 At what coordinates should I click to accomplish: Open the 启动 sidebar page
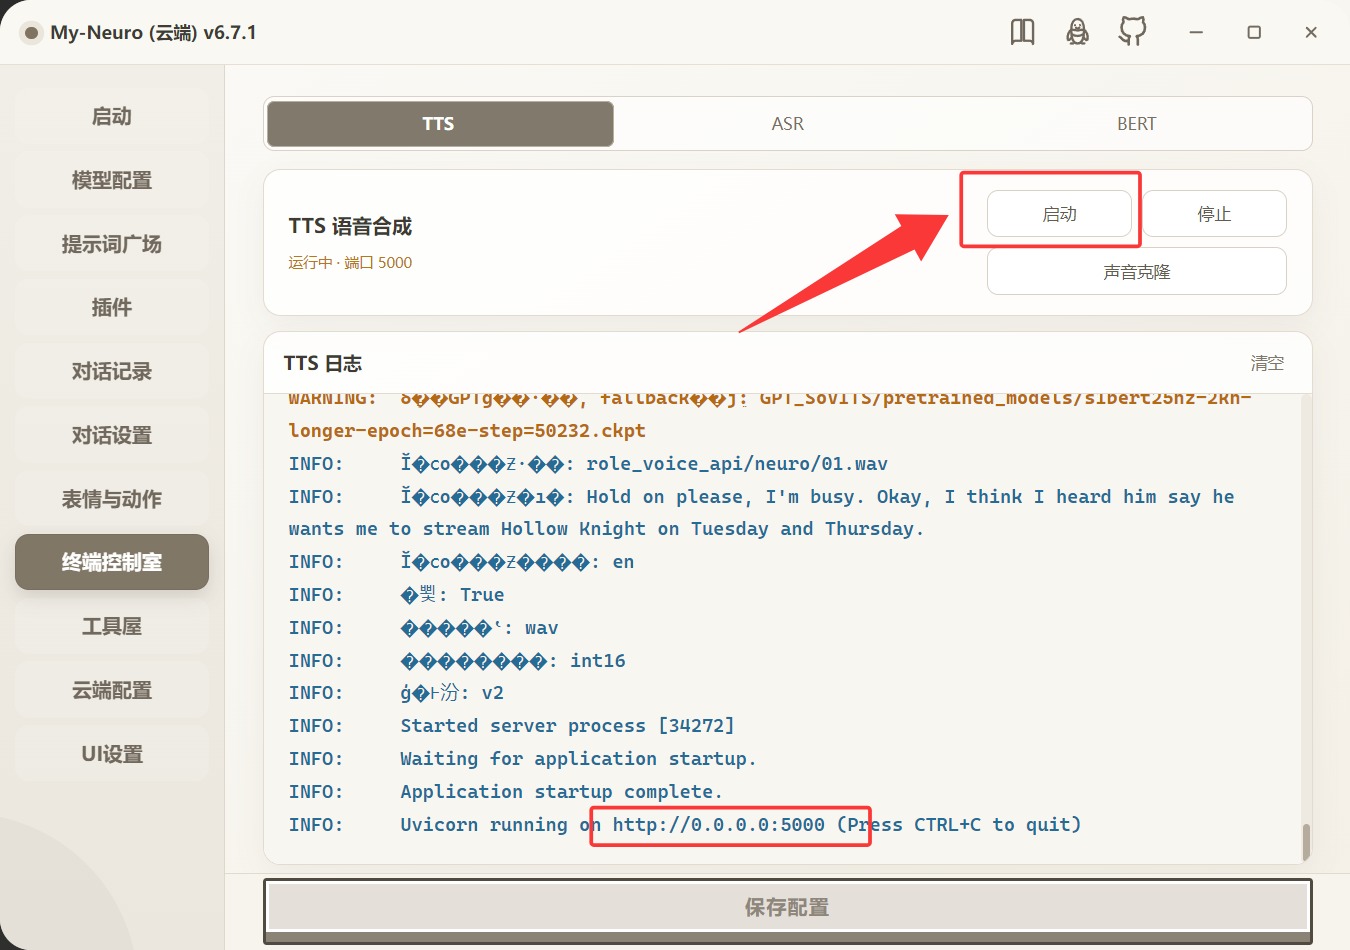tap(112, 117)
